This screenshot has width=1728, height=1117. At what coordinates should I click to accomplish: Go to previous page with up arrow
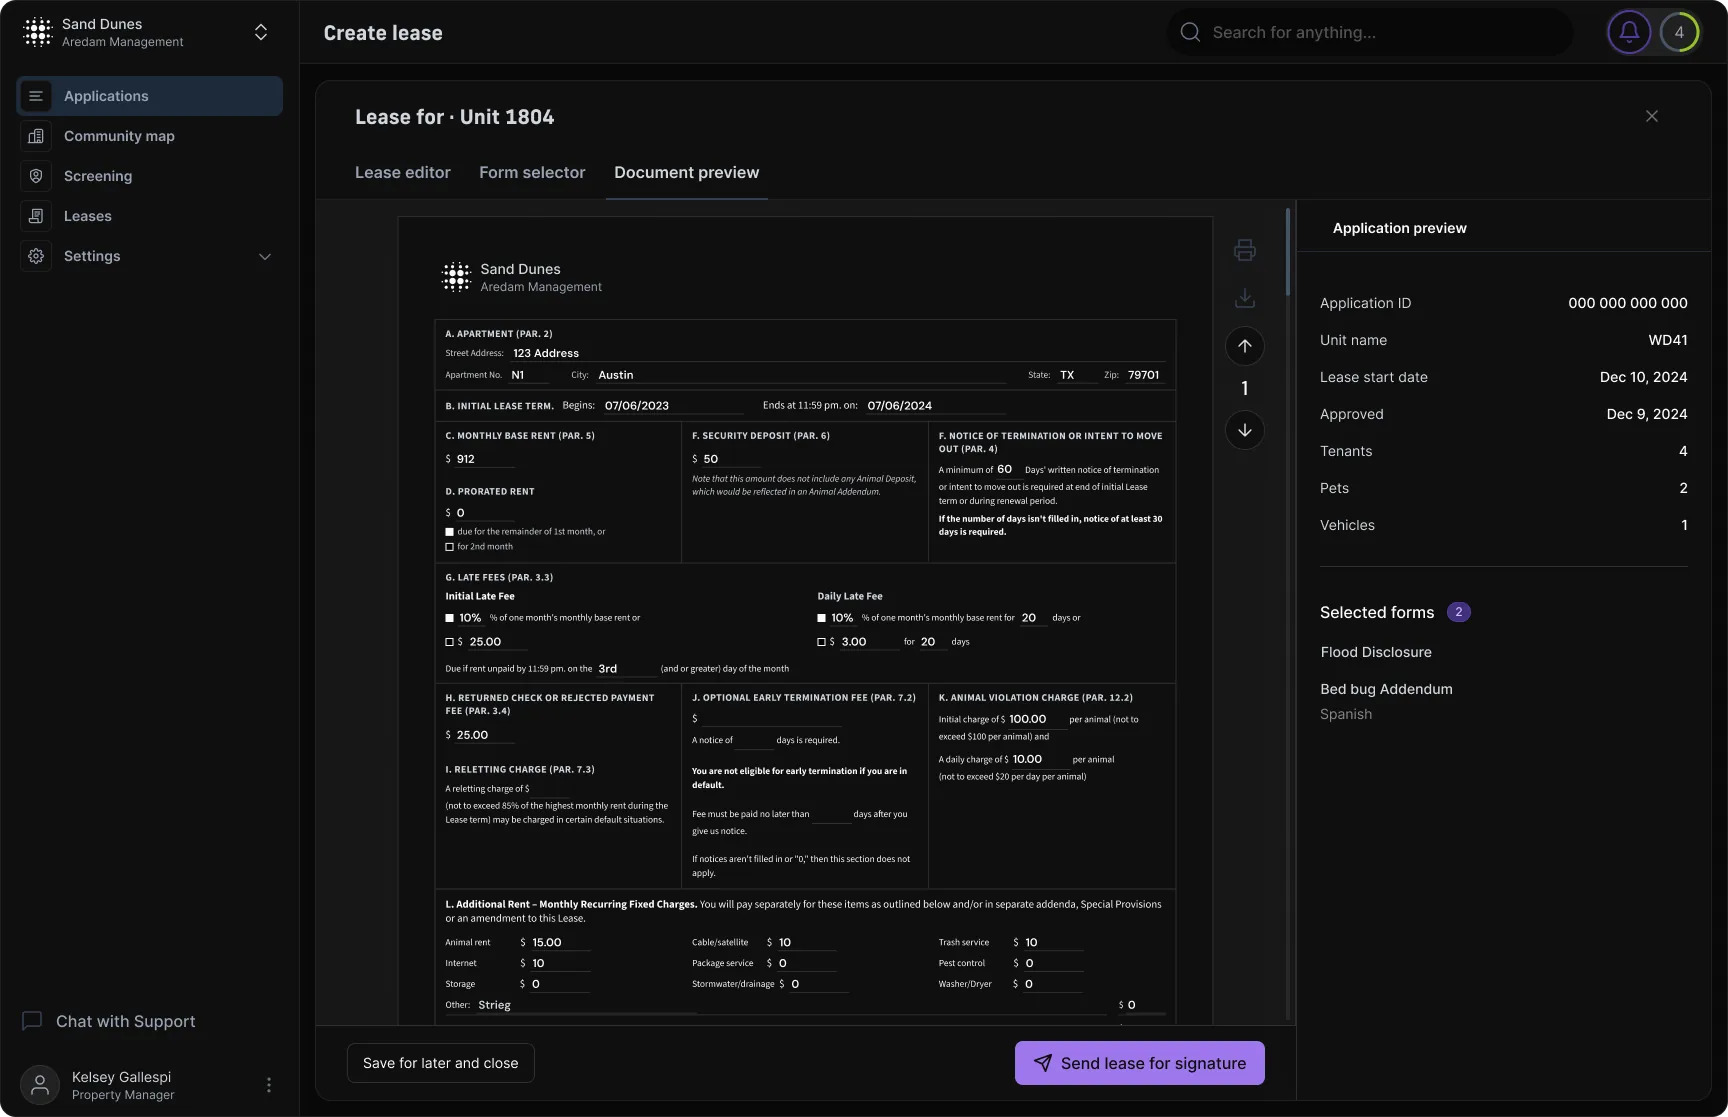1245,346
